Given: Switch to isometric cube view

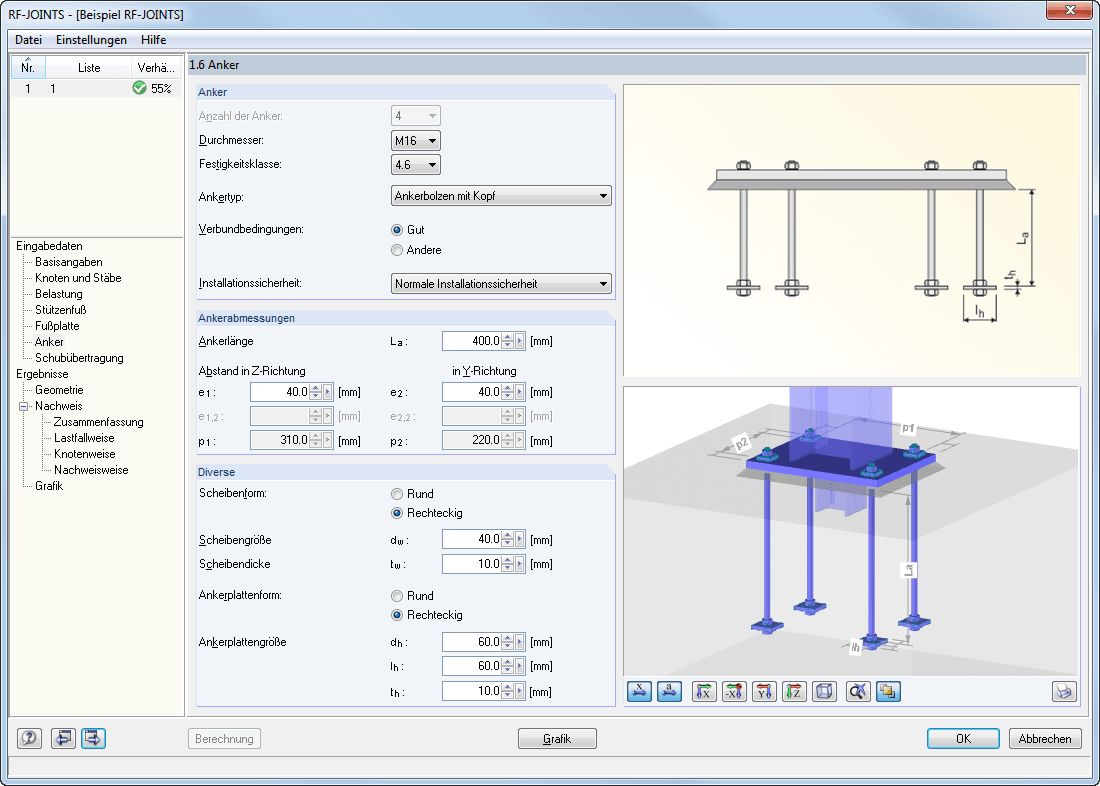Looking at the screenshot, I should [824, 692].
